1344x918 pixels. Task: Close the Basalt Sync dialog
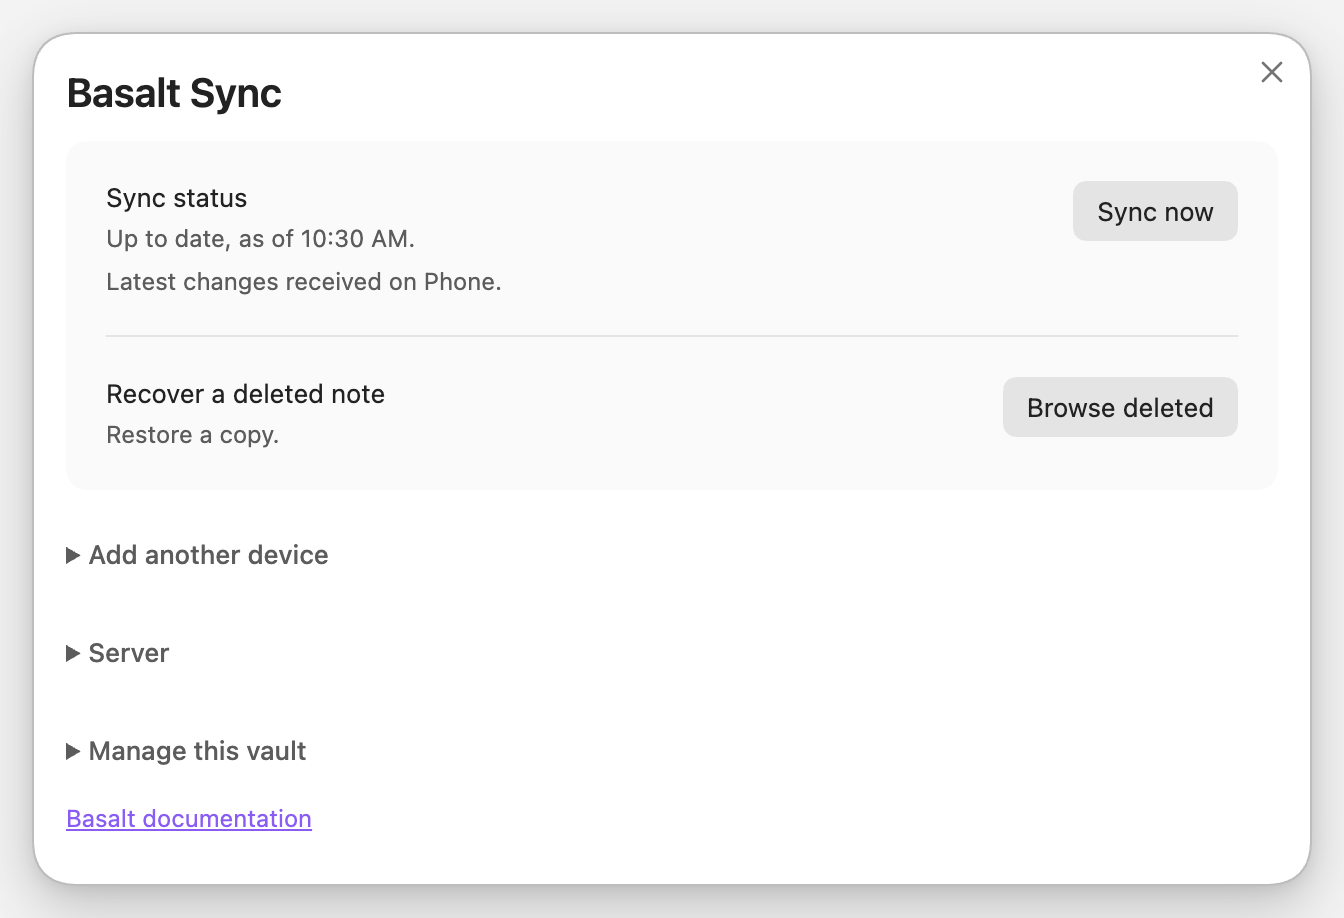click(1271, 72)
